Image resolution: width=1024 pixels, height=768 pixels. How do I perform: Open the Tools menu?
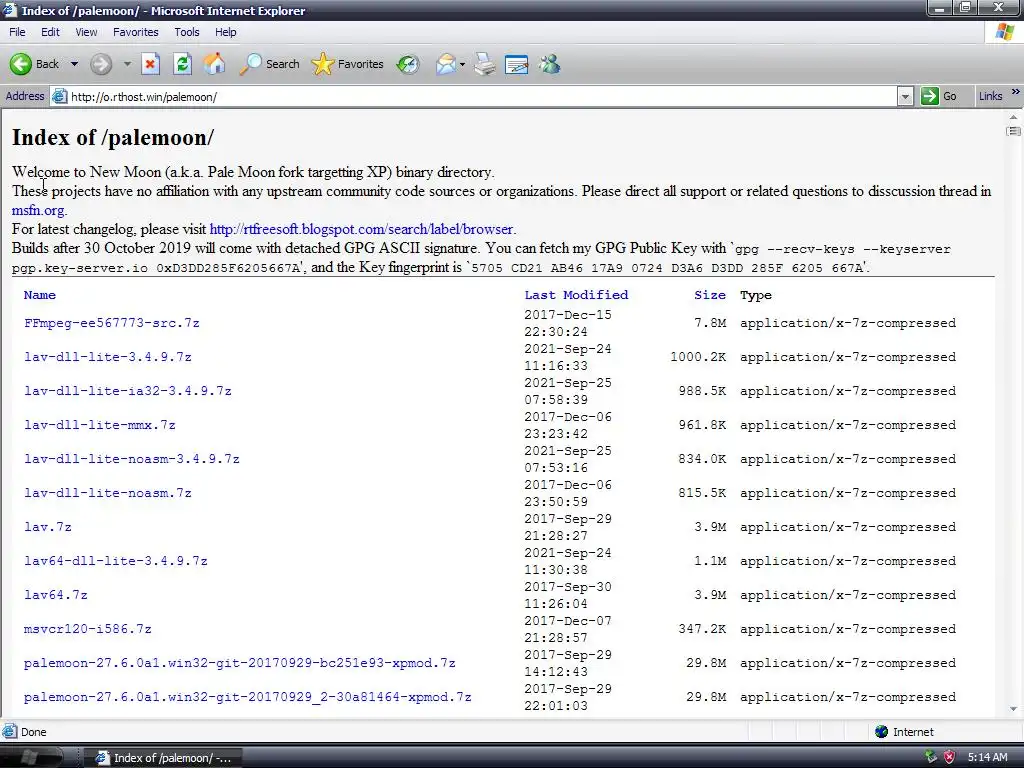click(187, 32)
